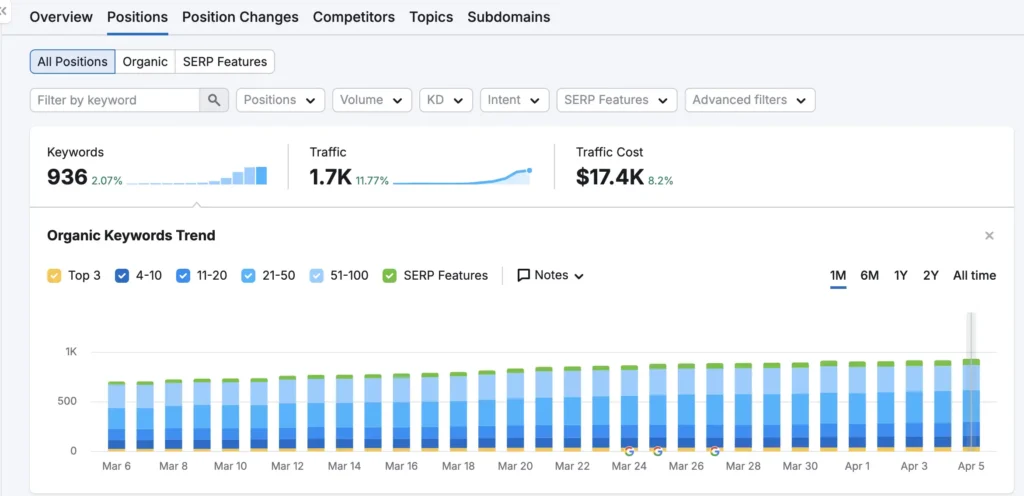This screenshot has width=1024, height=496.
Task: Toggle the 11-20 positions checkbox
Action: (183, 275)
